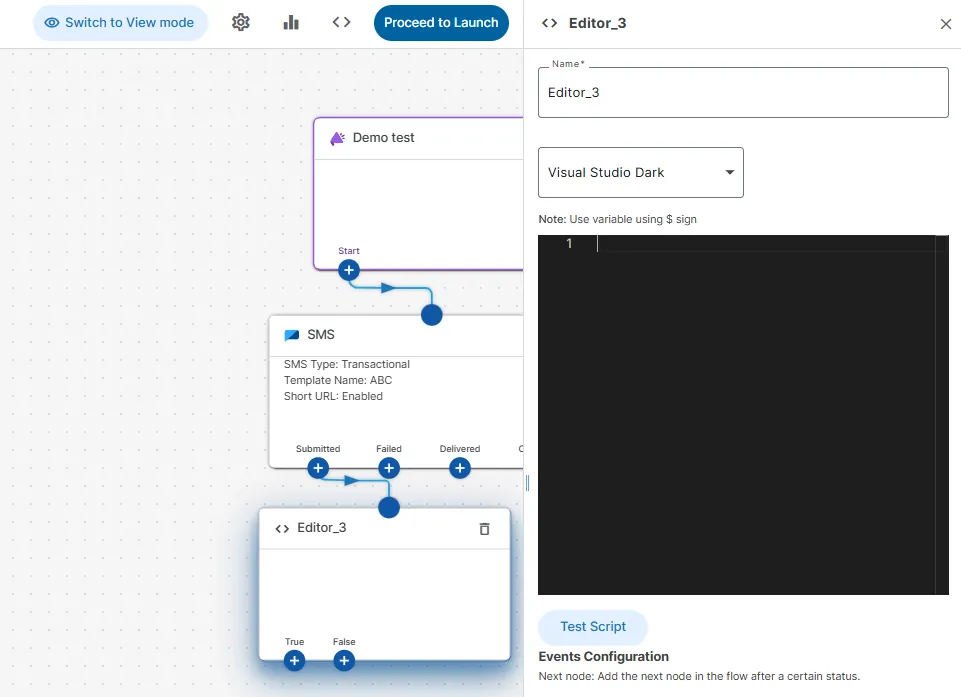
Task: Click inside the dark code editor area
Action: pos(743,414)
